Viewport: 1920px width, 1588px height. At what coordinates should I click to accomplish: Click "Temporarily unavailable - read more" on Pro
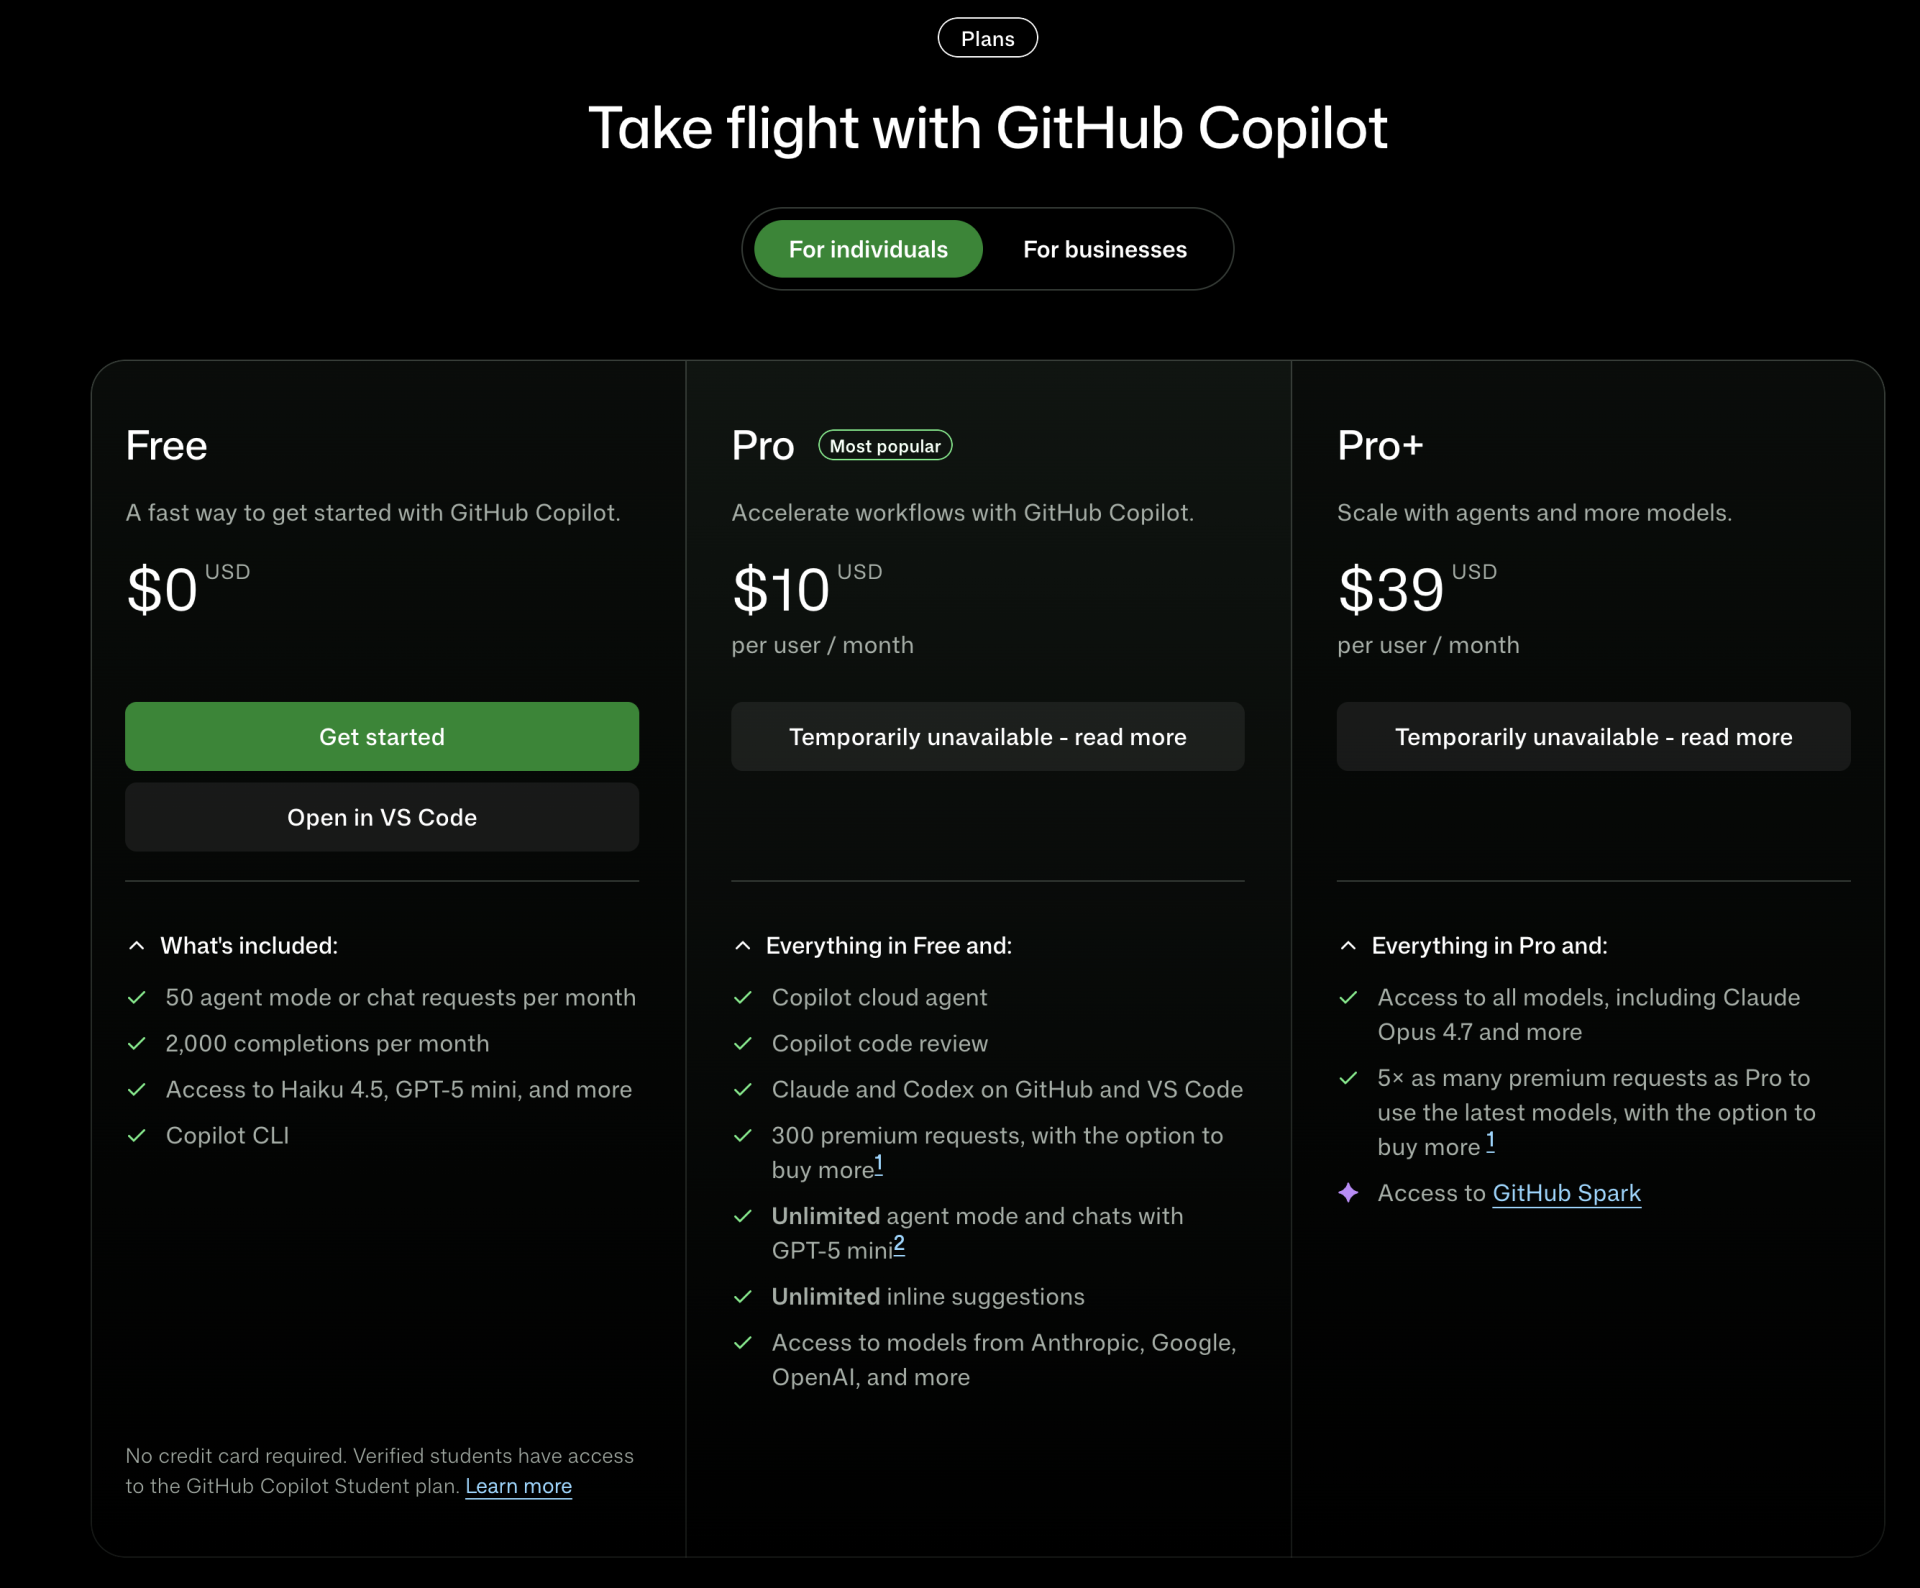987,737
